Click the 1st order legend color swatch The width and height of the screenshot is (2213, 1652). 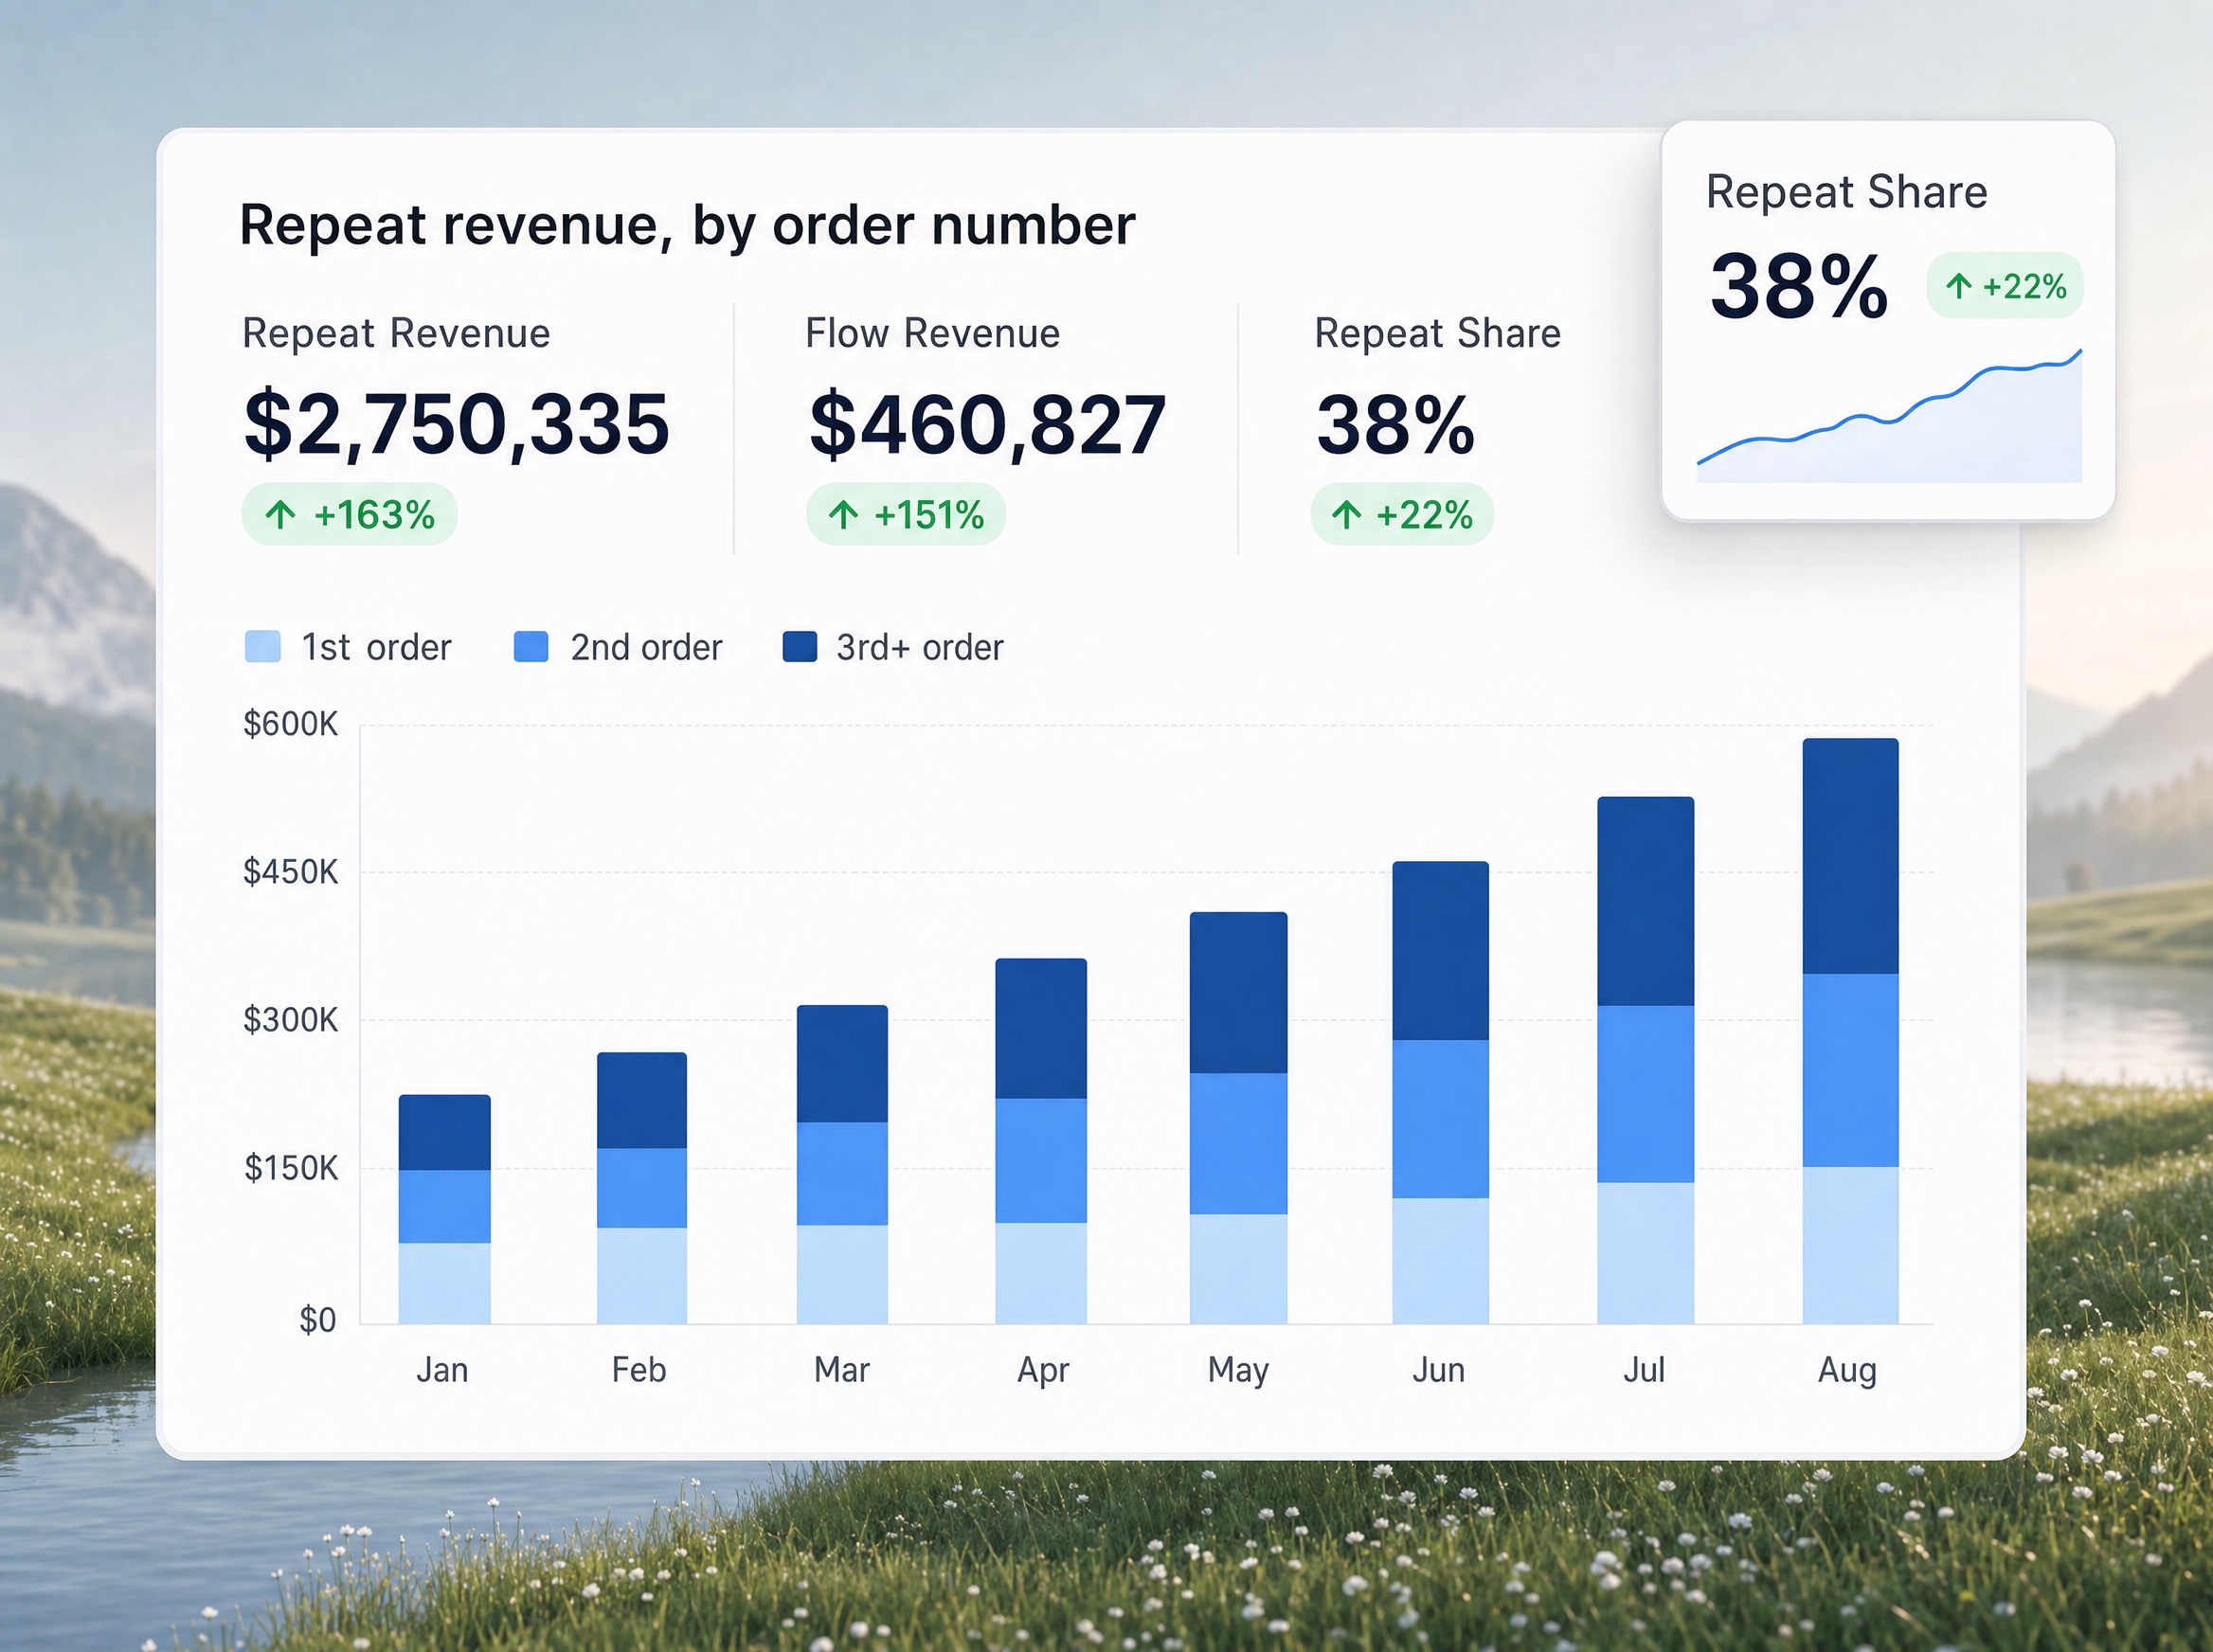click(x=263, y=646)
